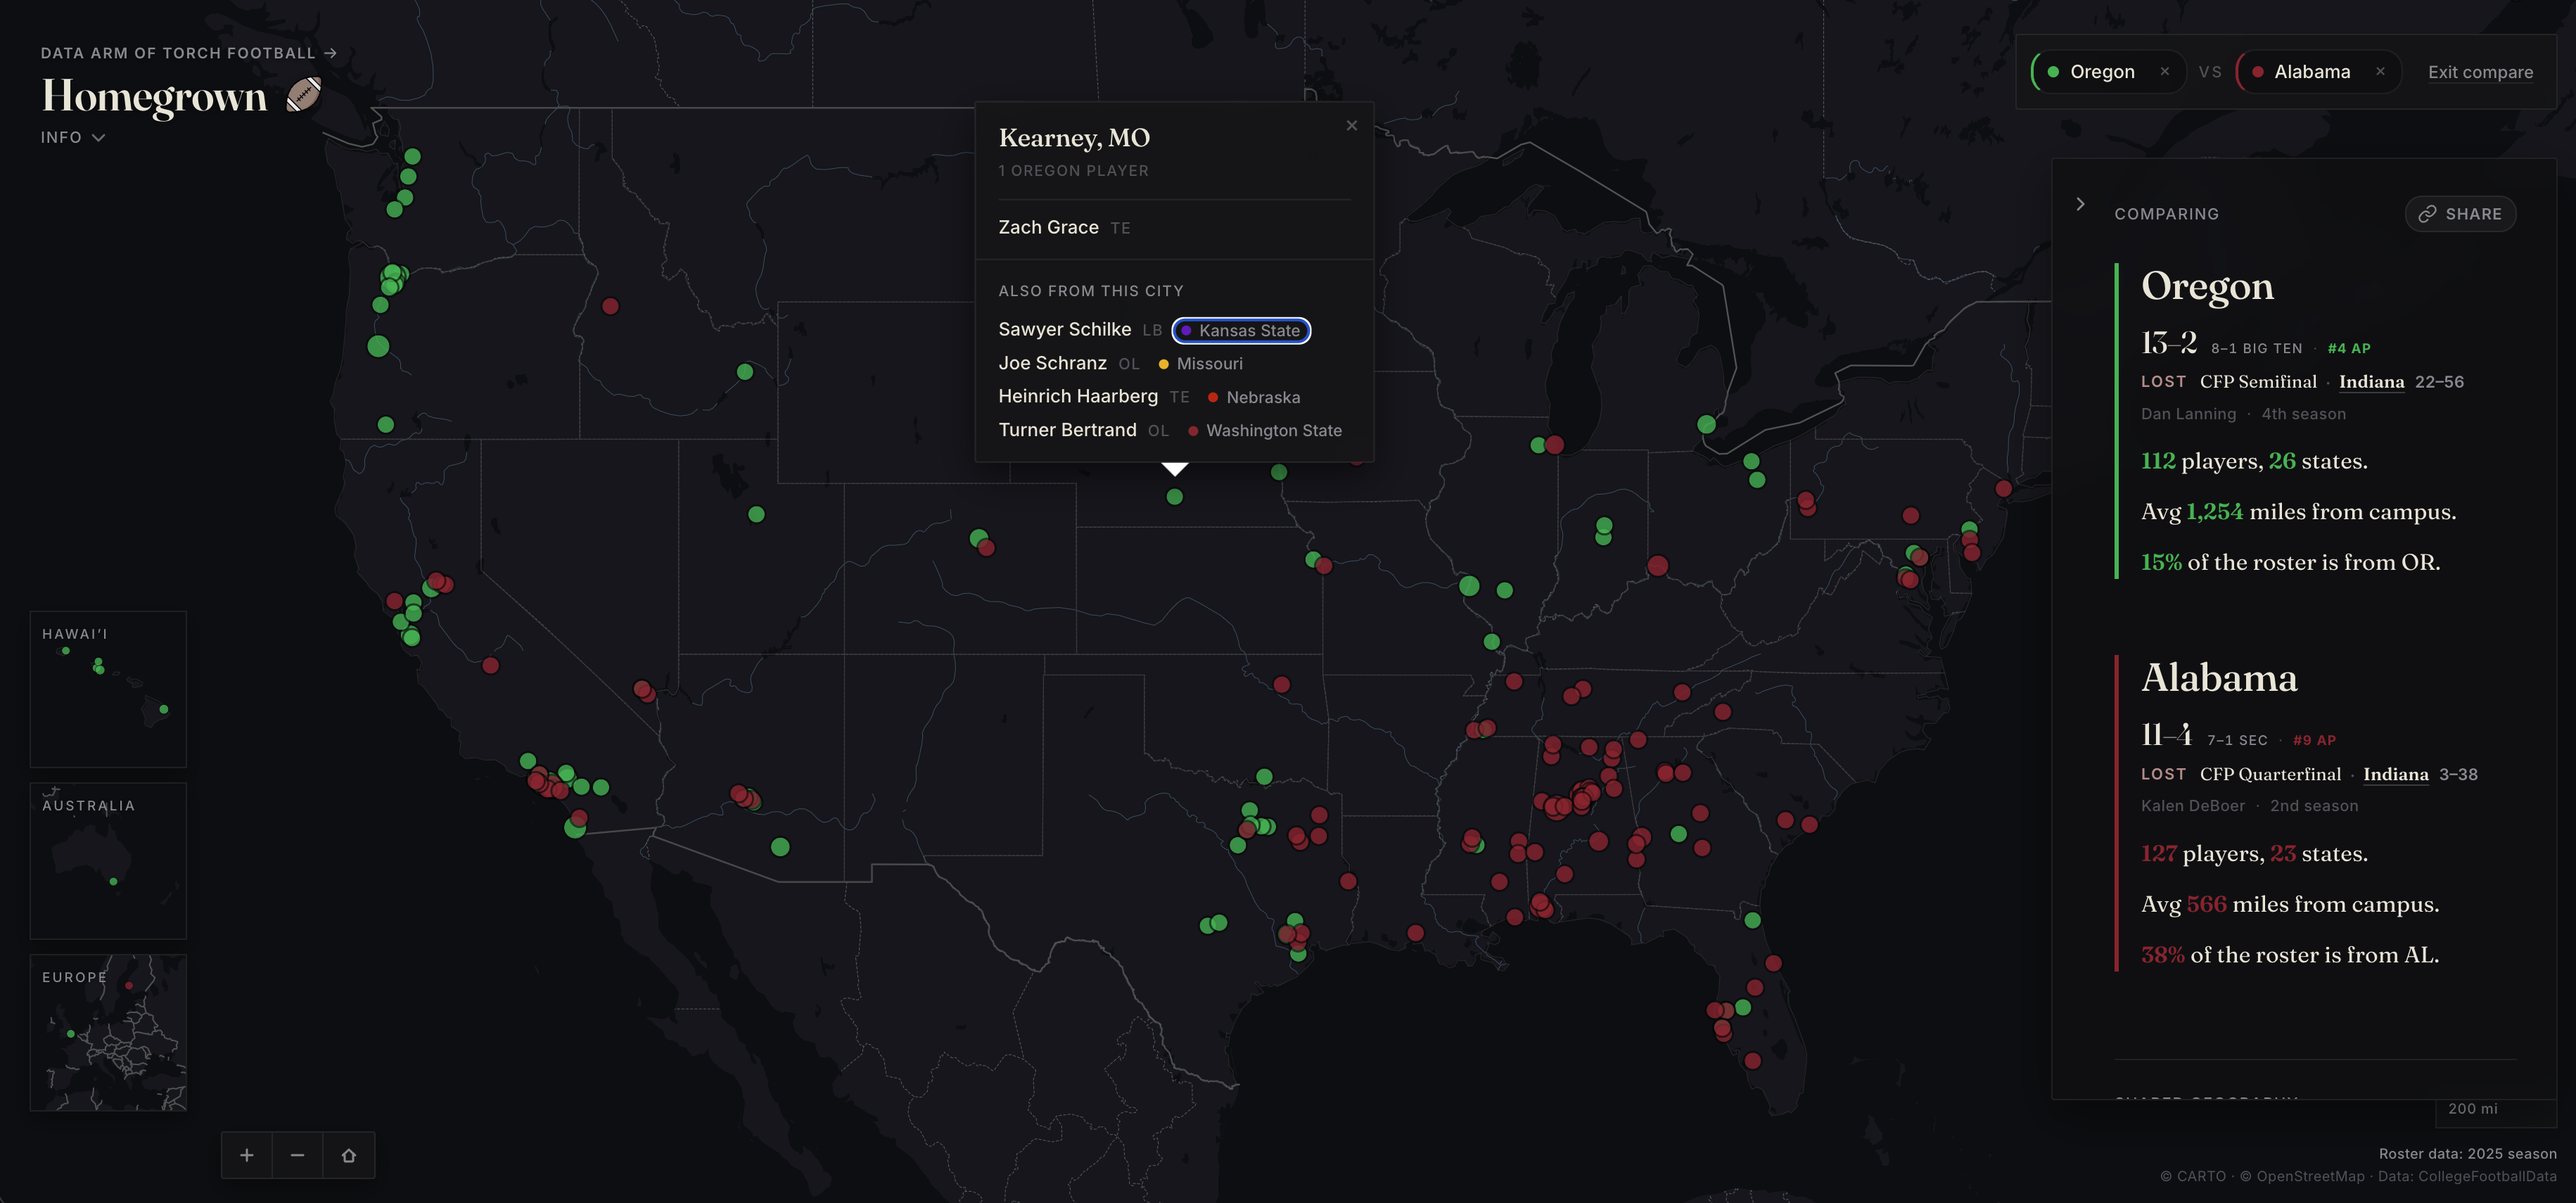Open the Indiana link under Oregon's CFP result
The width and height of the screenshot is (2576, 1203).
[2372, 381]
